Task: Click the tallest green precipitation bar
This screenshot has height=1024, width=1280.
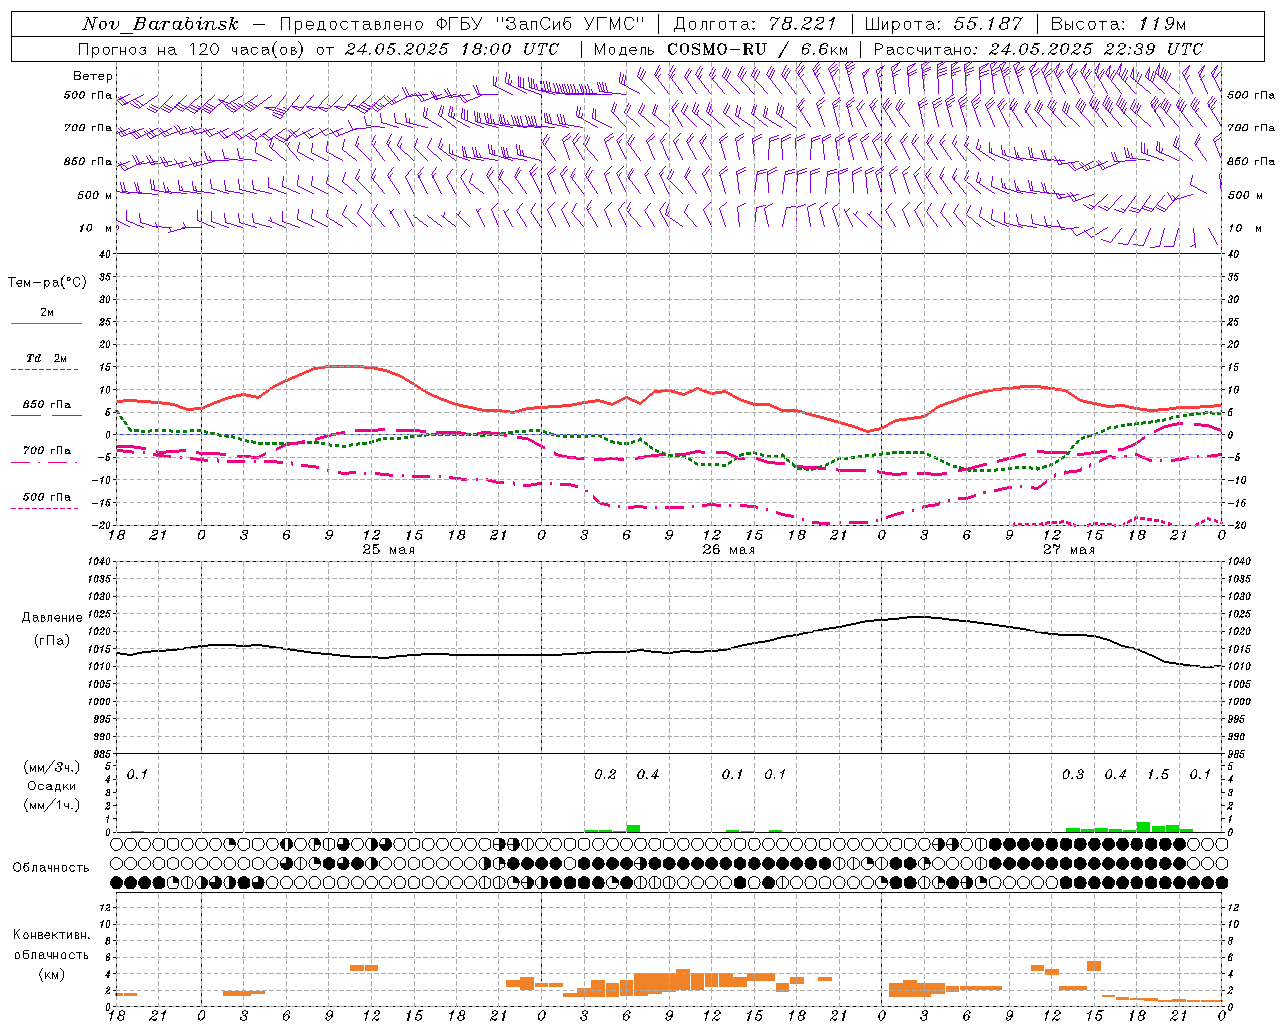Action: (1143, 827)
